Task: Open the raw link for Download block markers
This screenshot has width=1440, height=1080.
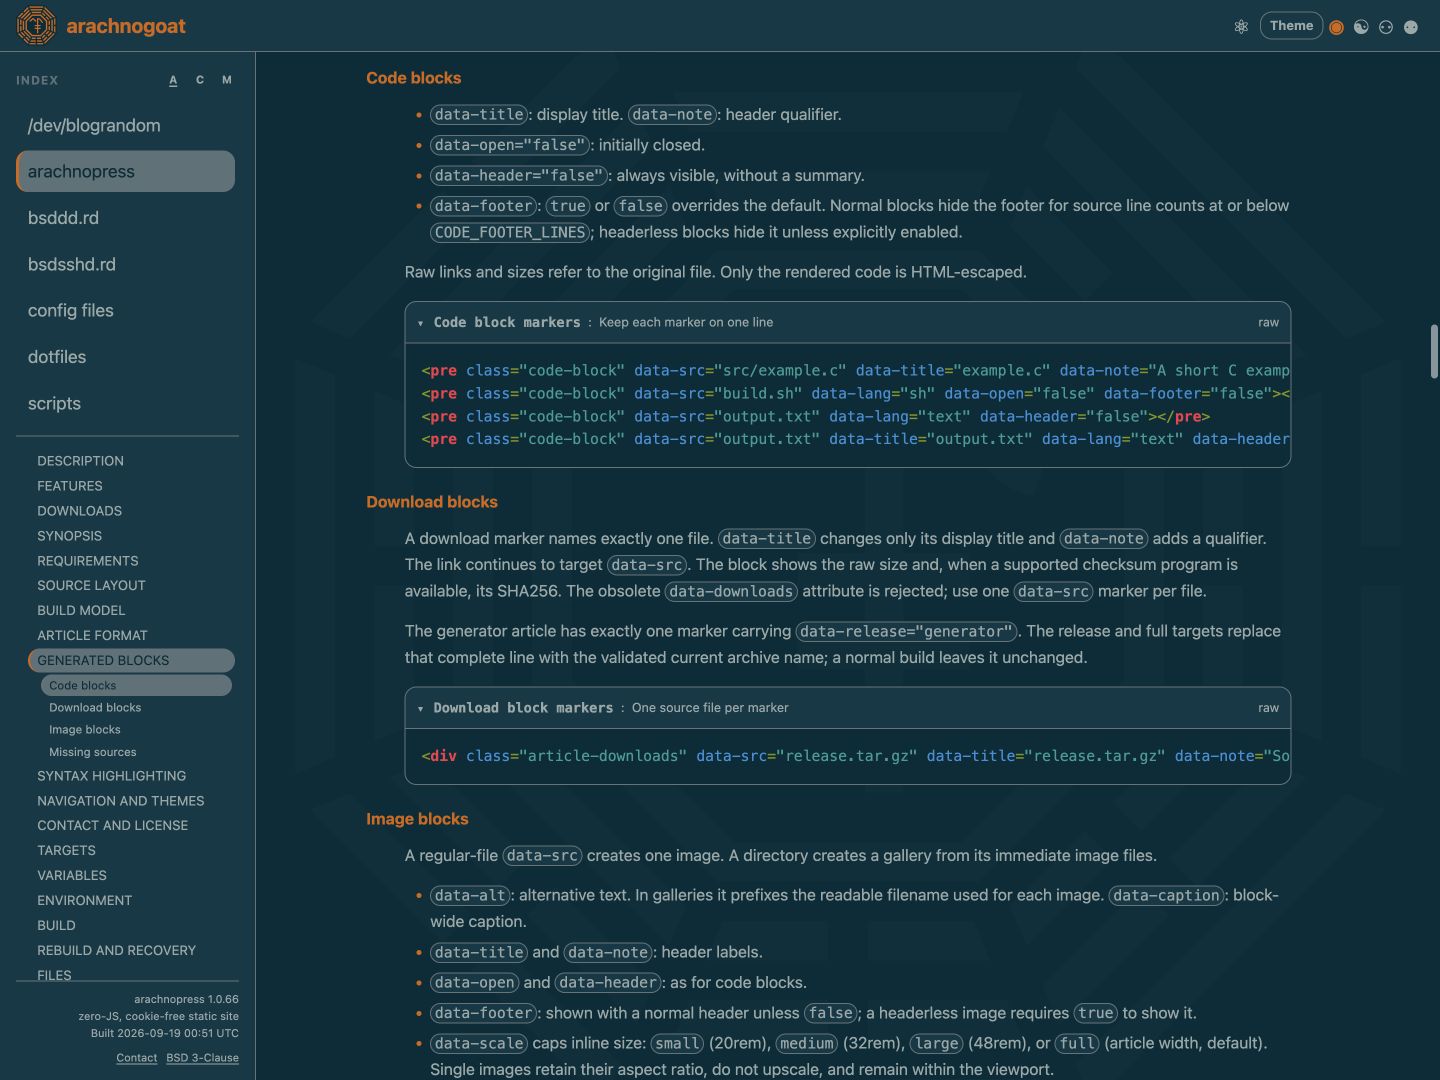Action: click(1268, 707)
